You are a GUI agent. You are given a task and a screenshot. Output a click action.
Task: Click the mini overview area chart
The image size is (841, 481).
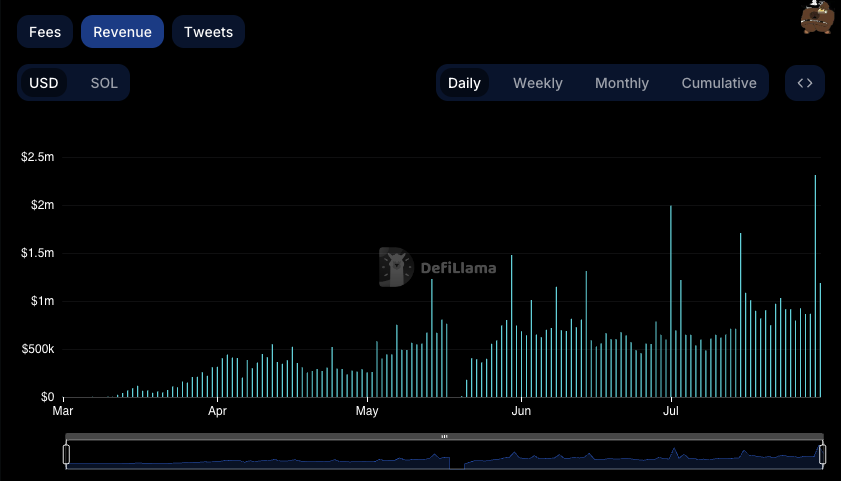(x=444, y=456)
